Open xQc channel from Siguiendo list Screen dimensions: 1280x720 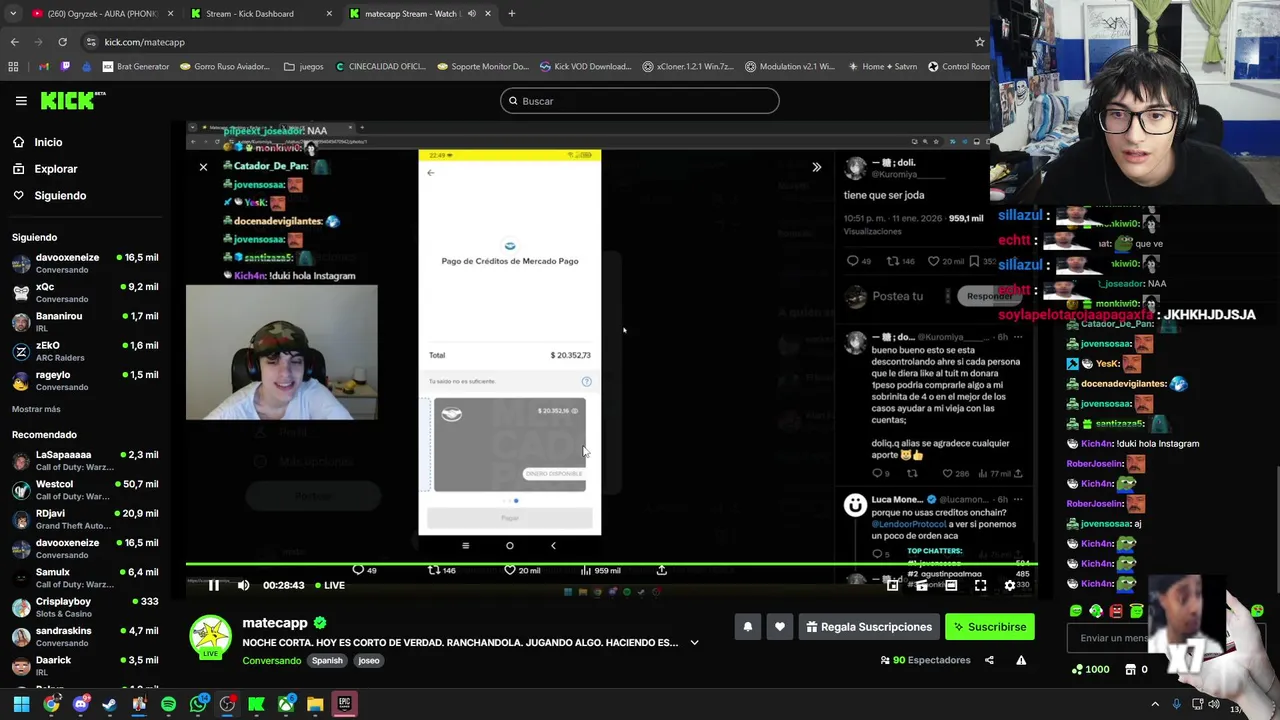click(85, 292)
